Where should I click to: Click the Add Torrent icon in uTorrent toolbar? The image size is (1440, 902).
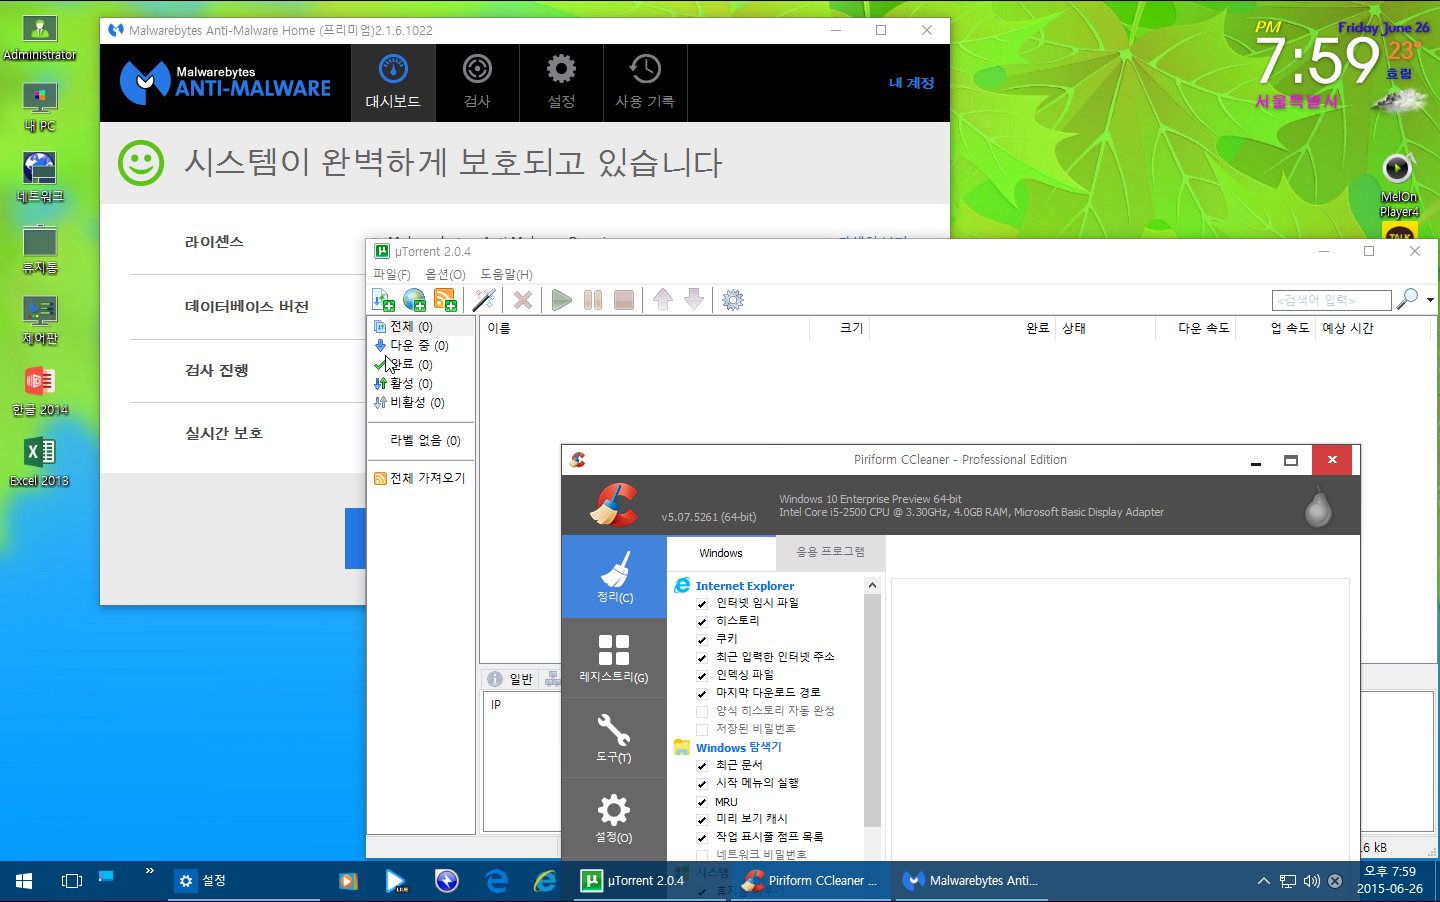tap(383, 300)
